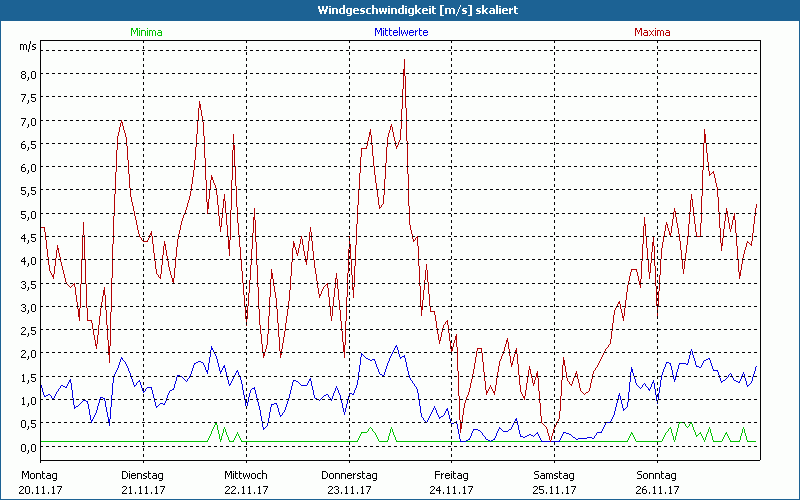Click the Montag day label
Viewport: 800px width, 500px height.
click(x=39, y=474)
